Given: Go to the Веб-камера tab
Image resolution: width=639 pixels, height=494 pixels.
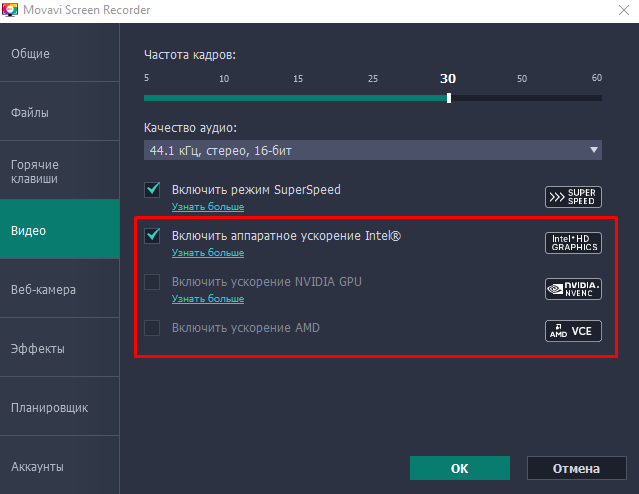Looking at the screenshot, I should click(59, 289).
